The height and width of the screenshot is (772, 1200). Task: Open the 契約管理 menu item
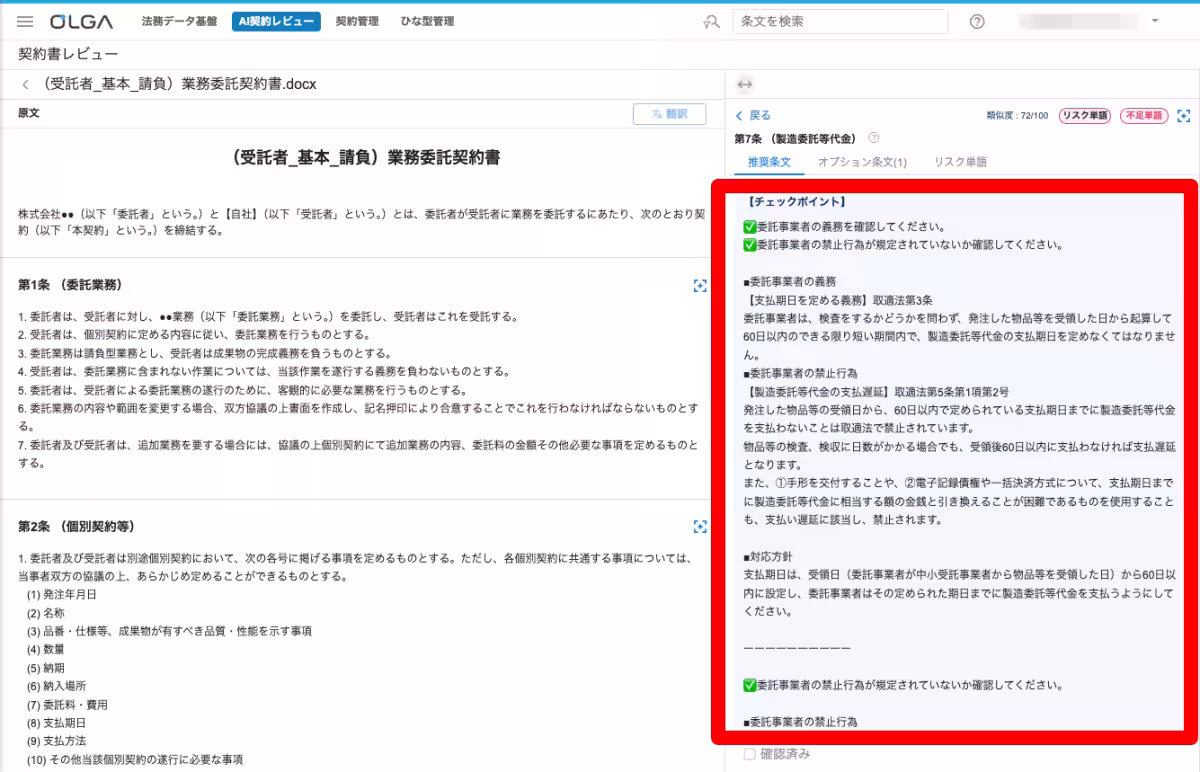358,20
